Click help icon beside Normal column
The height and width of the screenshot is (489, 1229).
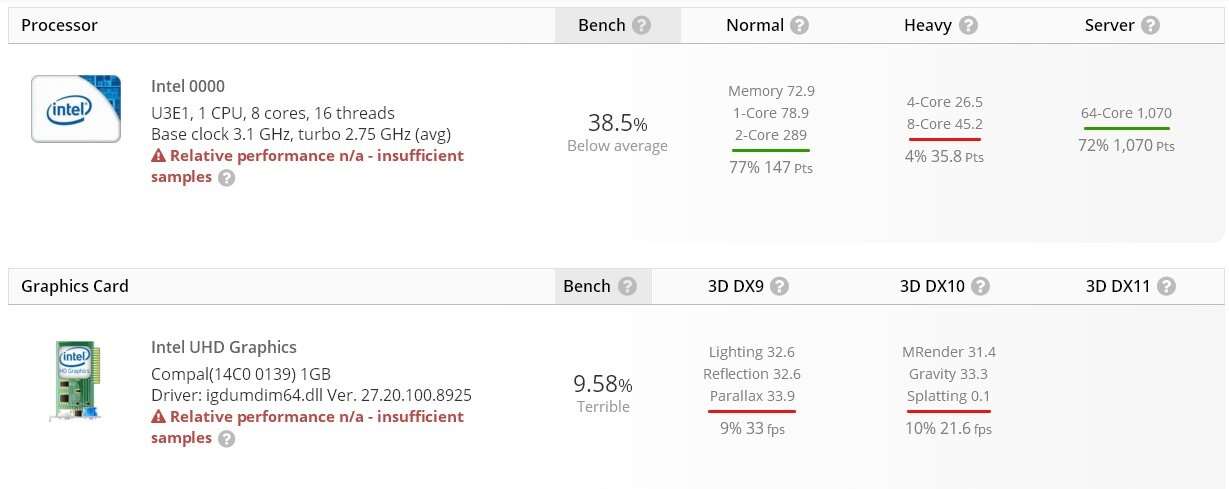[x=799, y=26]
